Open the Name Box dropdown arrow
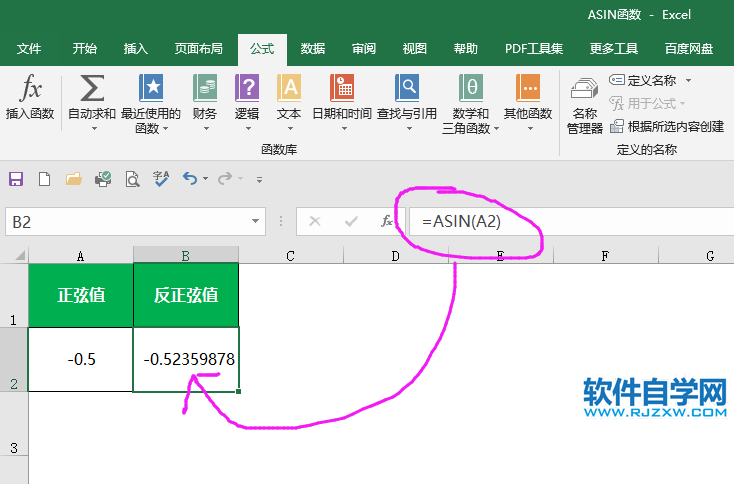 [x=256, y=221]
